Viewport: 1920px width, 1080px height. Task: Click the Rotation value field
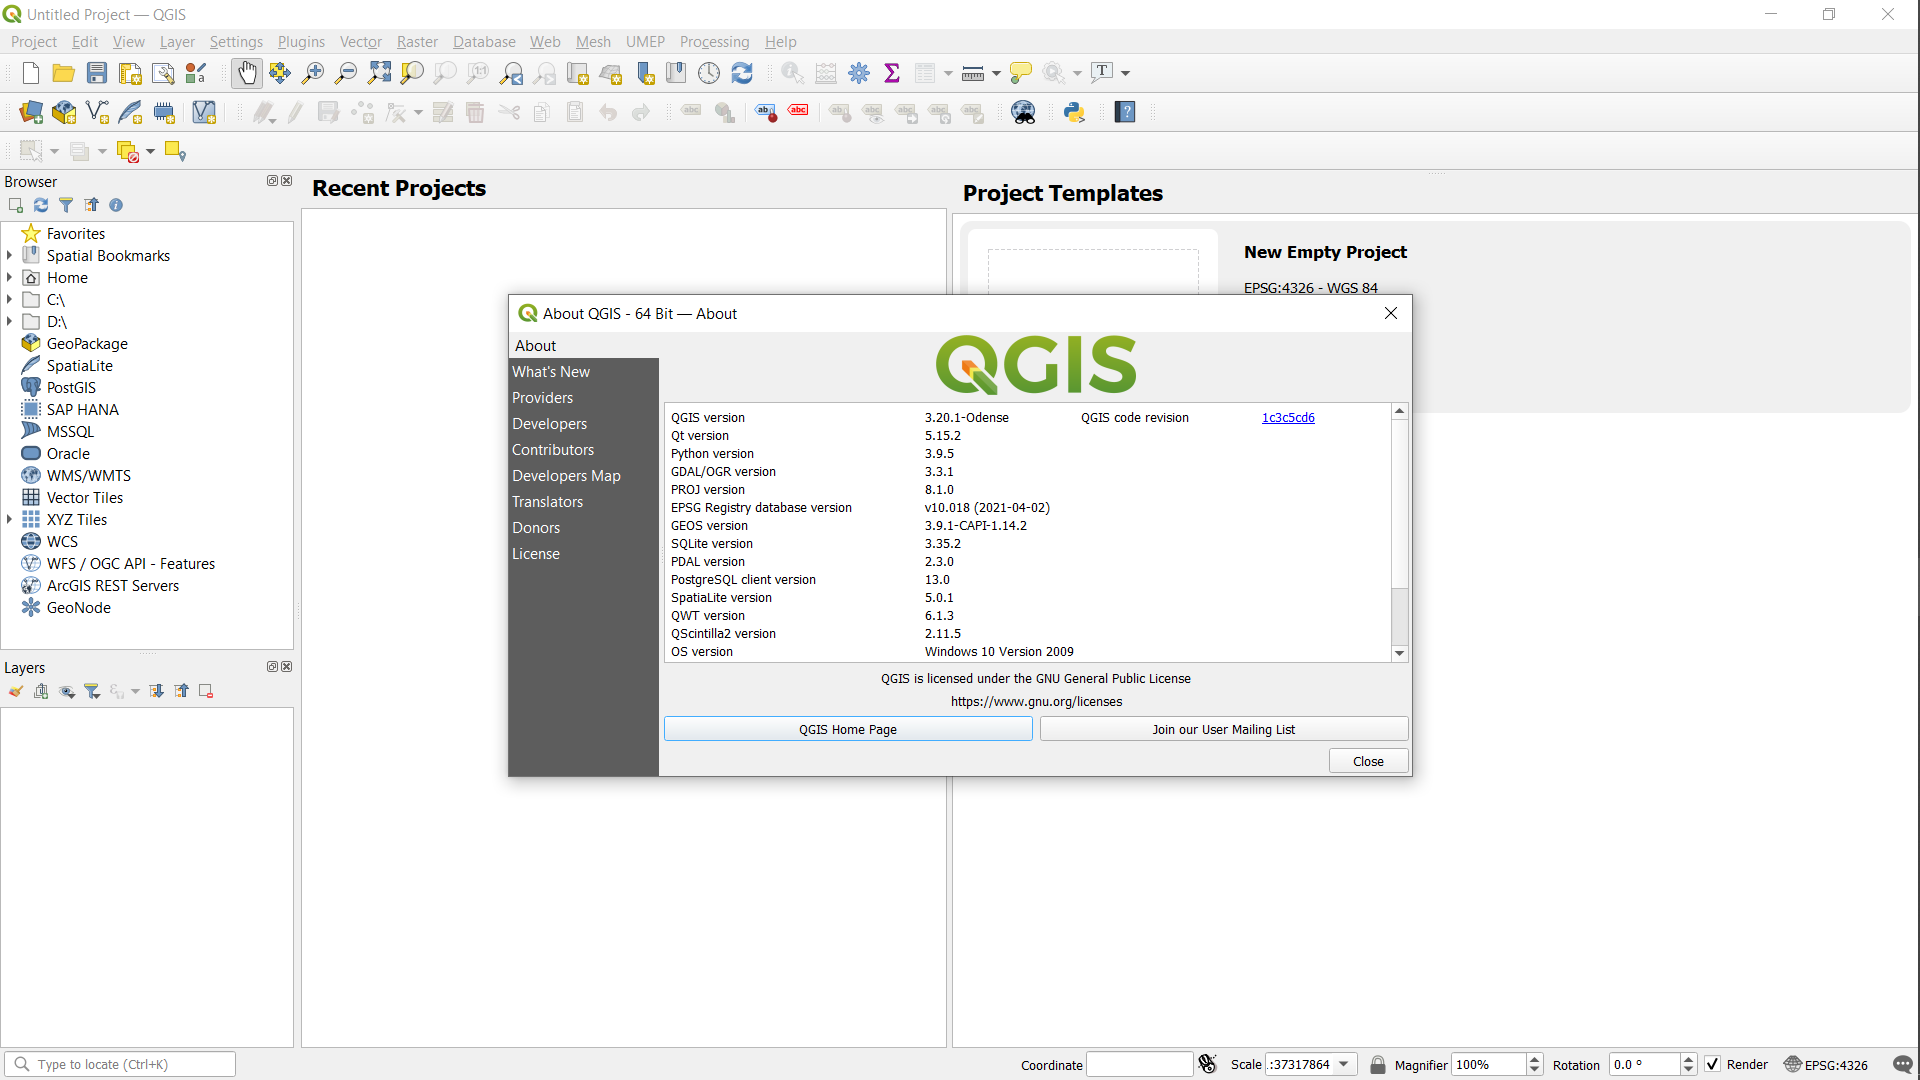point(1644,1064)
